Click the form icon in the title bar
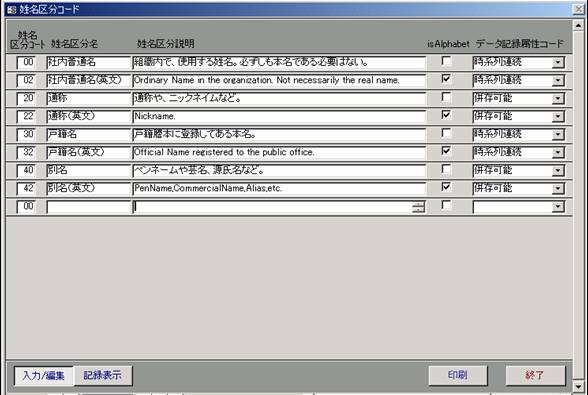The width and height of the screenshot is (588, 395). tap(11, 9)
